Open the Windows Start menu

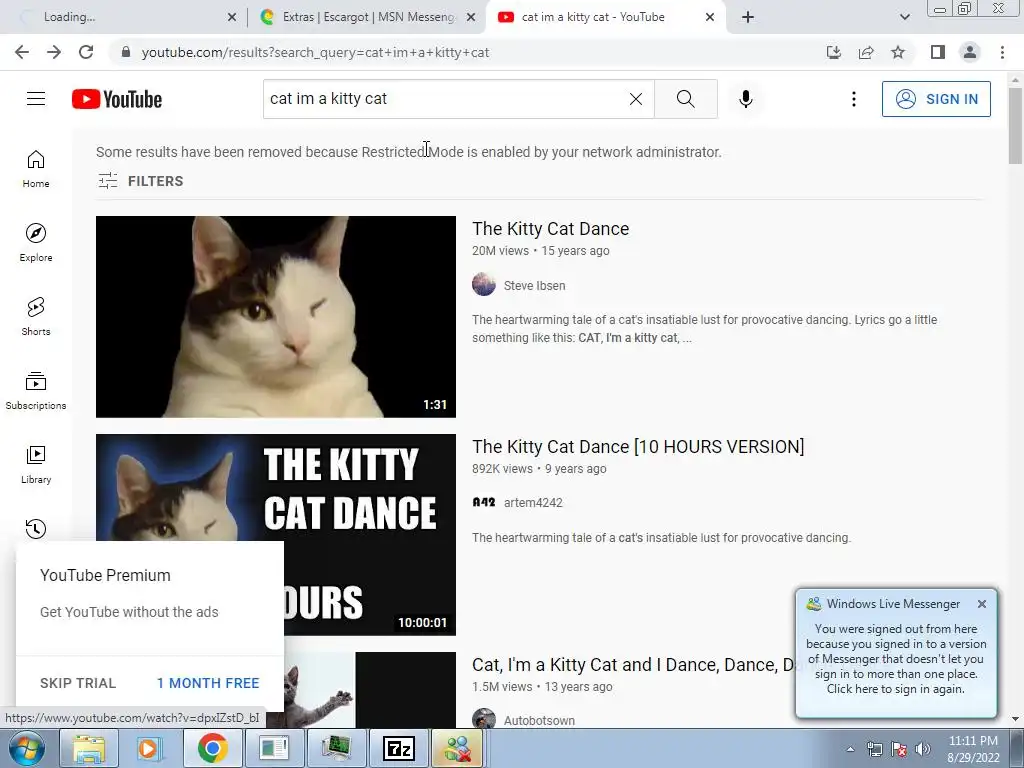[26, 748]
